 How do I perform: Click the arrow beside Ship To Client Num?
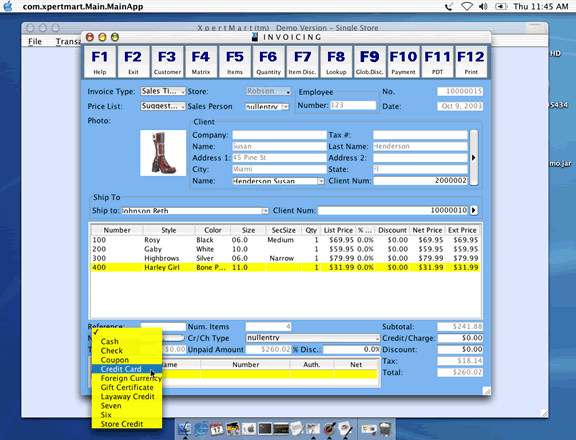tap(474, 210)
